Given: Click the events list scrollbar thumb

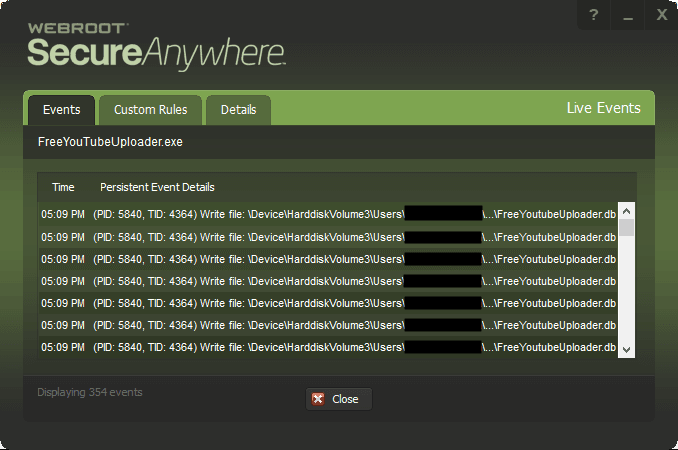Looking at the screenshot, I should pyautogui.click(x=627, y=227).
